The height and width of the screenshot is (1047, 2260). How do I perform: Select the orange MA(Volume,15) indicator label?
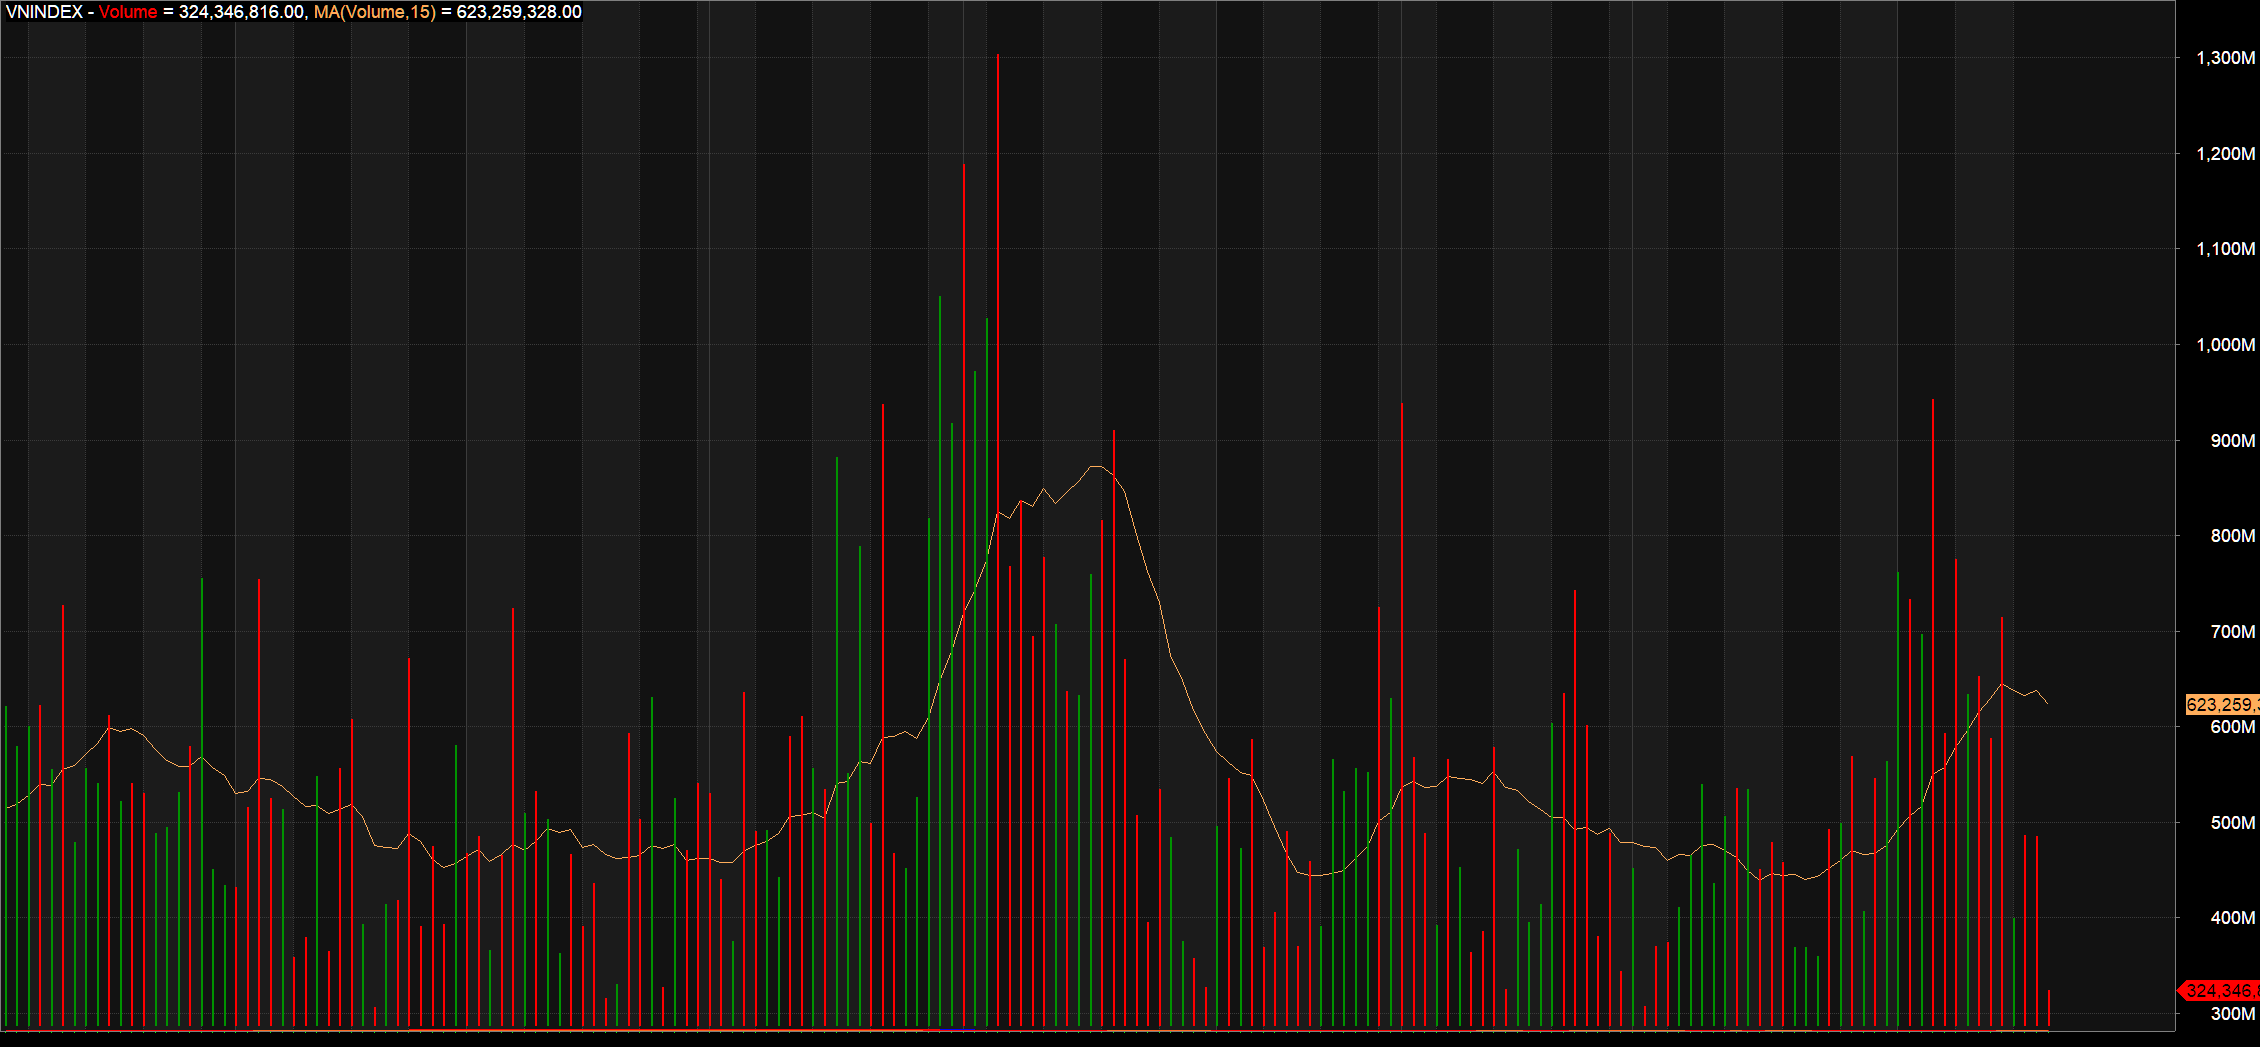pyautogui.click(x=375, y=12)
